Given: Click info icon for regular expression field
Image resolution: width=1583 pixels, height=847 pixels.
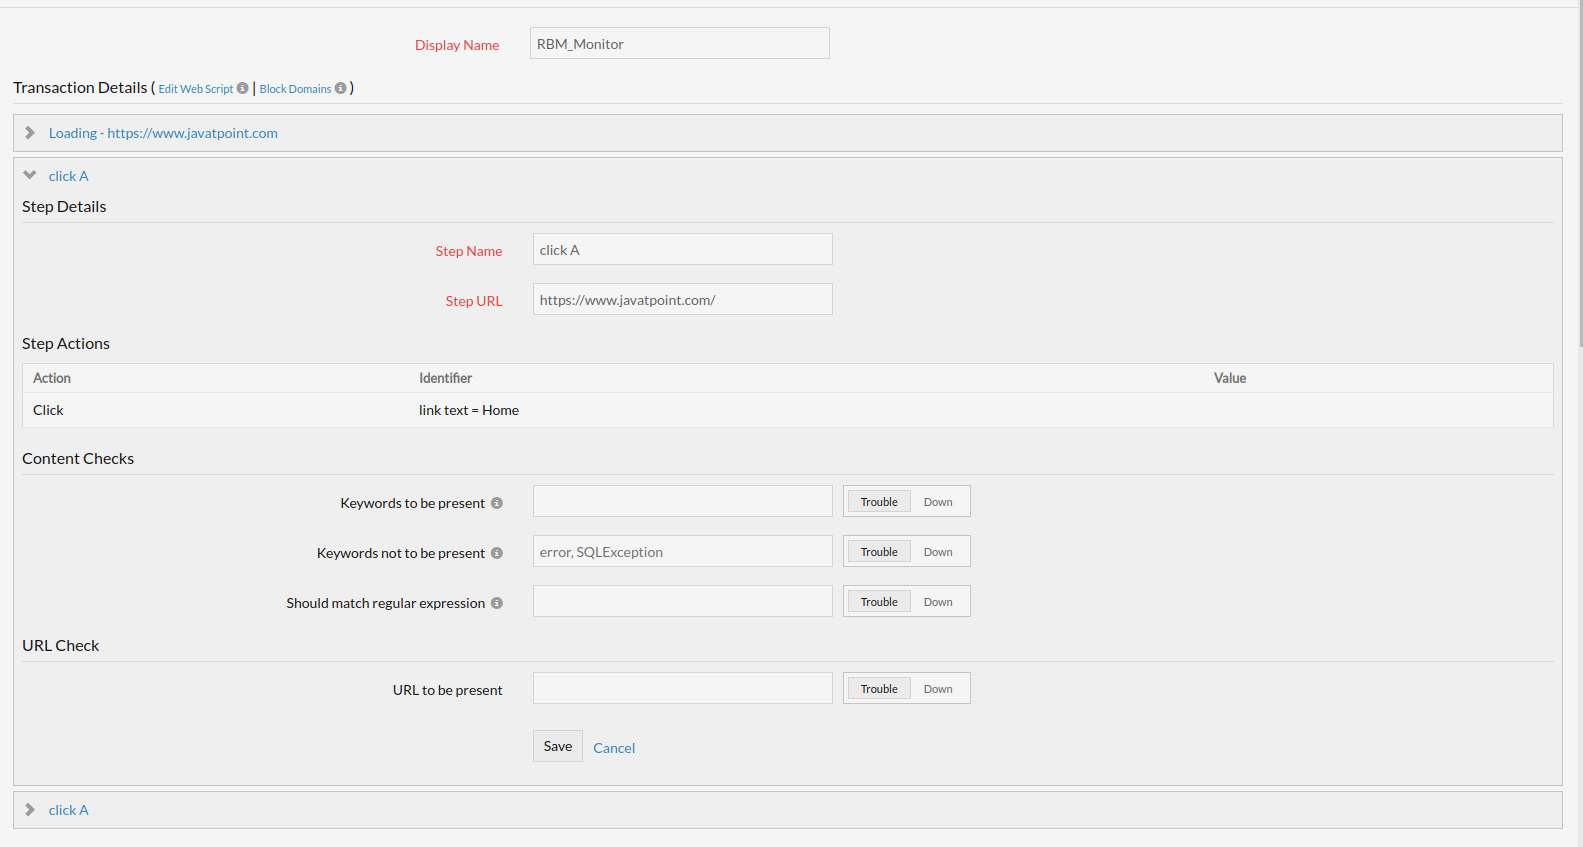Looking at the screenshot, I should point(496,603).
